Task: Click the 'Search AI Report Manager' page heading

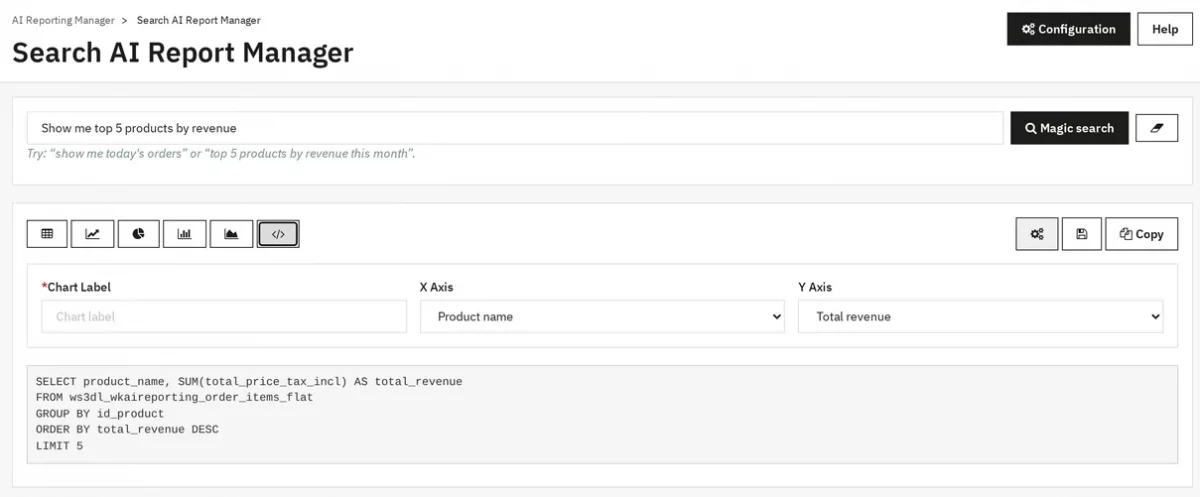Action: point(183,52)
